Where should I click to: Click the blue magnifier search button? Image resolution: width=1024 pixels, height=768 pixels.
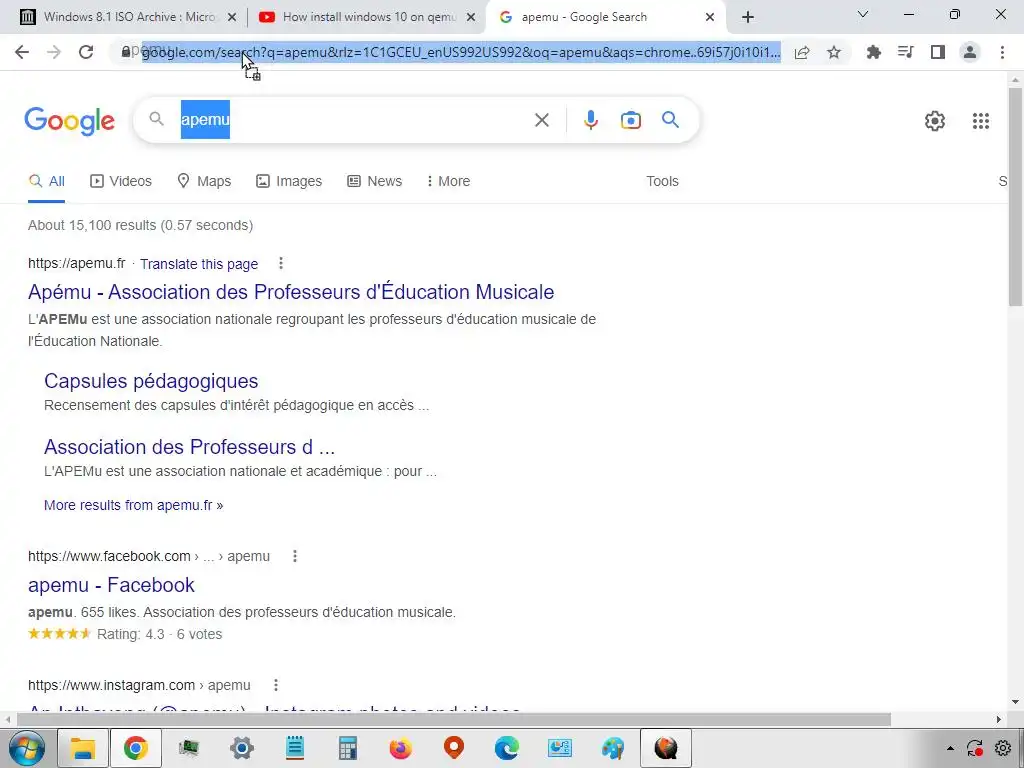click(670, 120)
